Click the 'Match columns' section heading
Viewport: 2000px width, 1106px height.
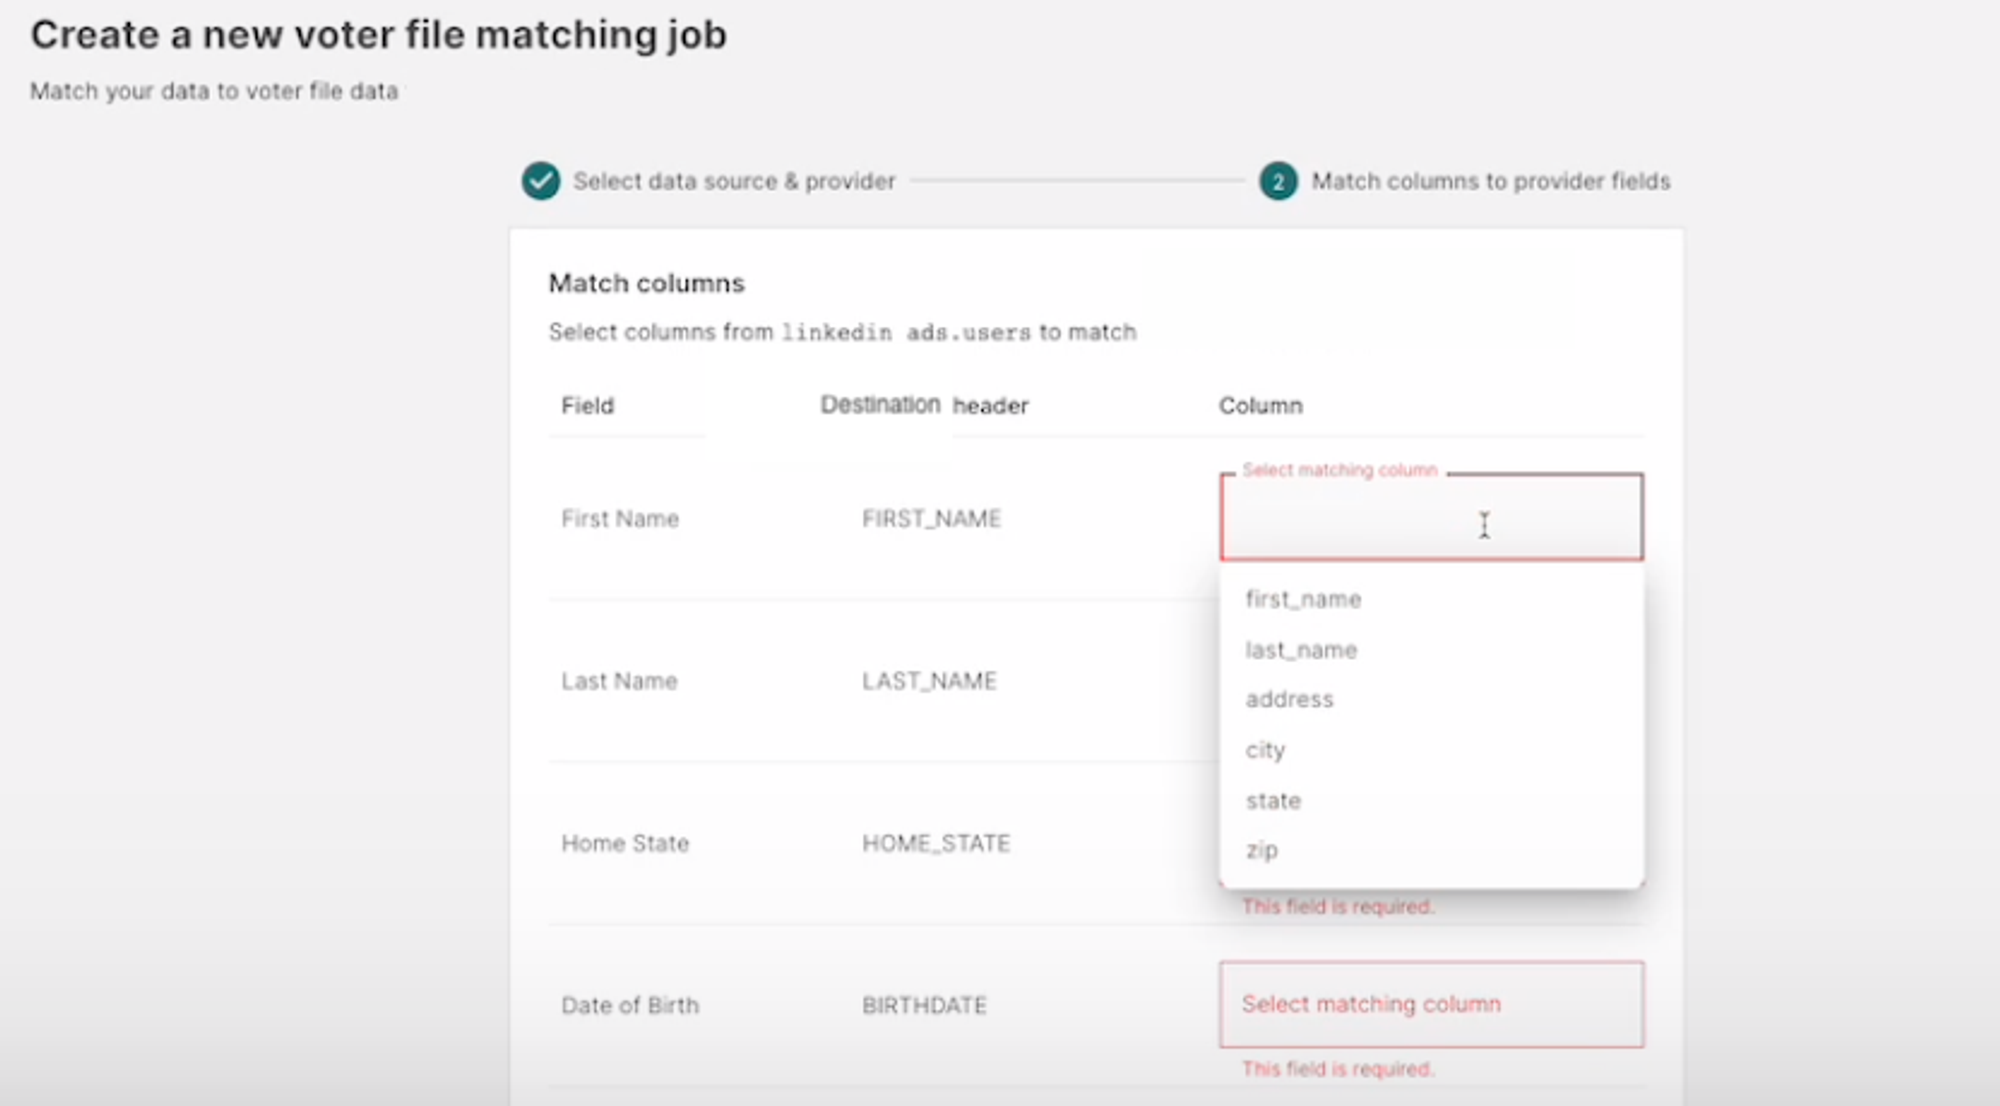click(x=646, y=283)
